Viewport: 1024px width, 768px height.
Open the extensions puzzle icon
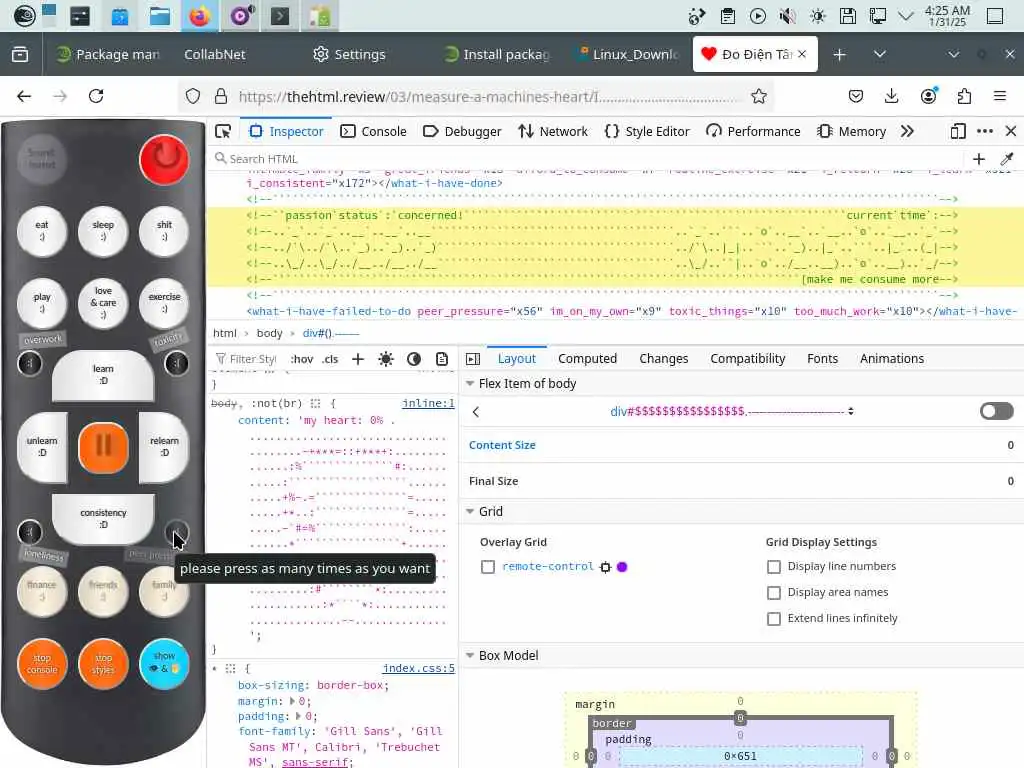[964, 97]
